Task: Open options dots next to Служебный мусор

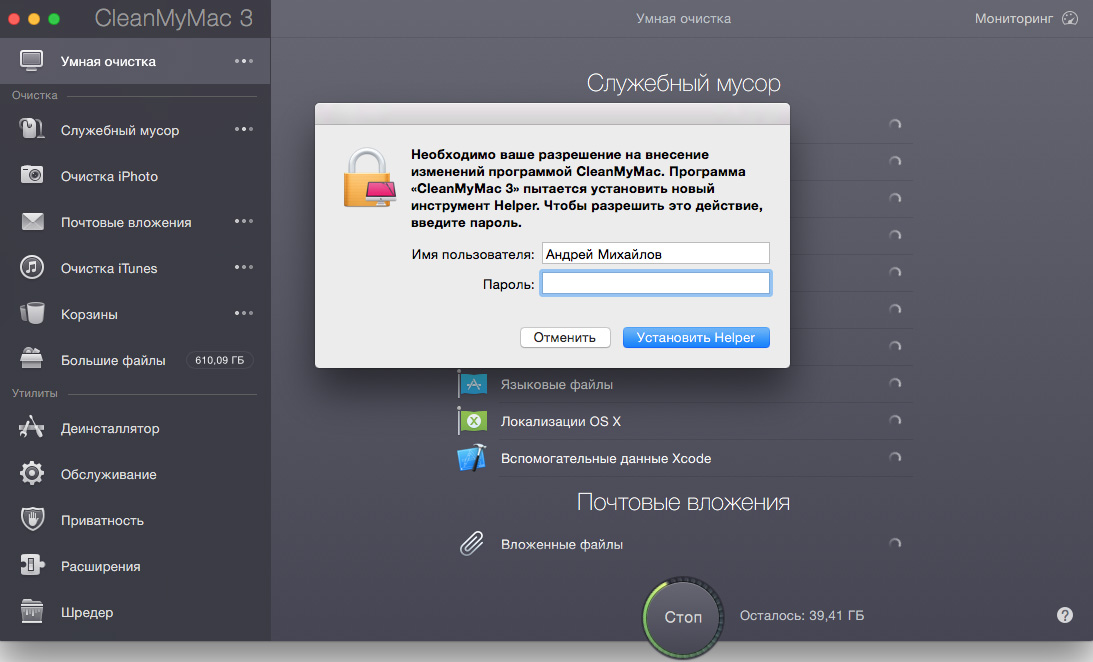Action: point(244,129)
